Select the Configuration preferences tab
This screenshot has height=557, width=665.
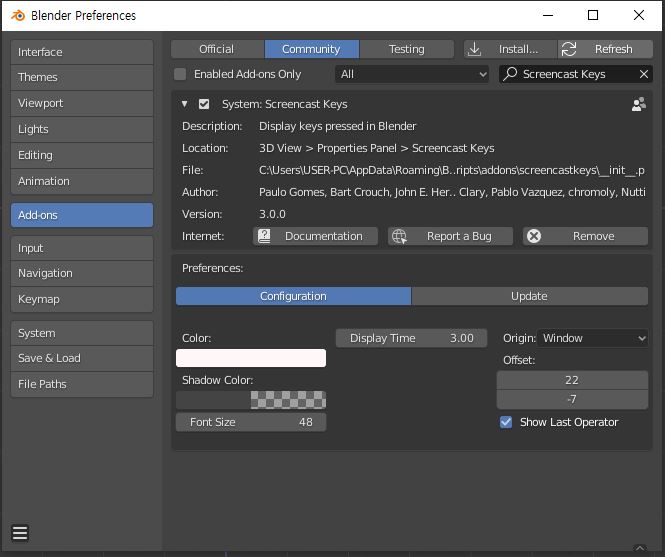[x=293, y=296]
